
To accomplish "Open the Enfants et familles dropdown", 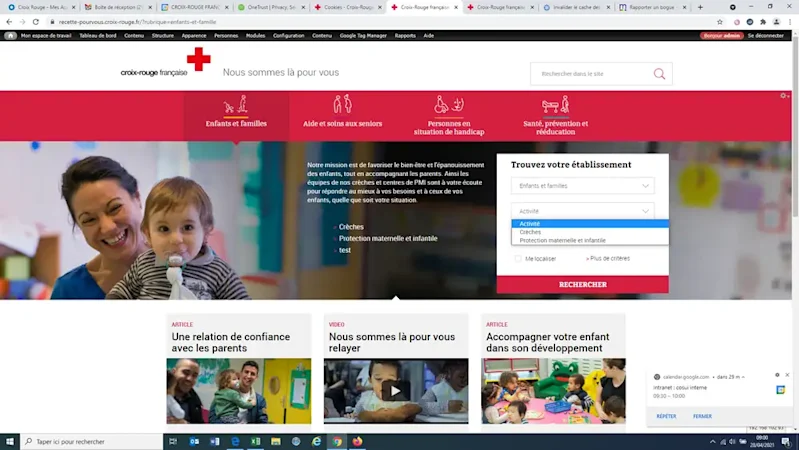I will click(582, 186).
